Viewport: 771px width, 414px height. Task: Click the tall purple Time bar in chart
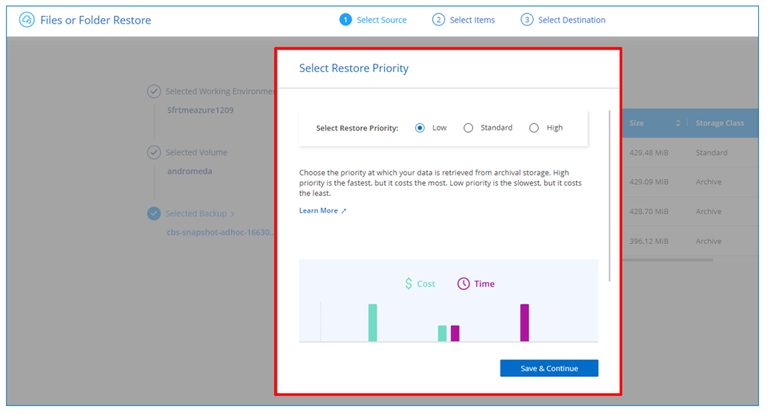(524, 322)
